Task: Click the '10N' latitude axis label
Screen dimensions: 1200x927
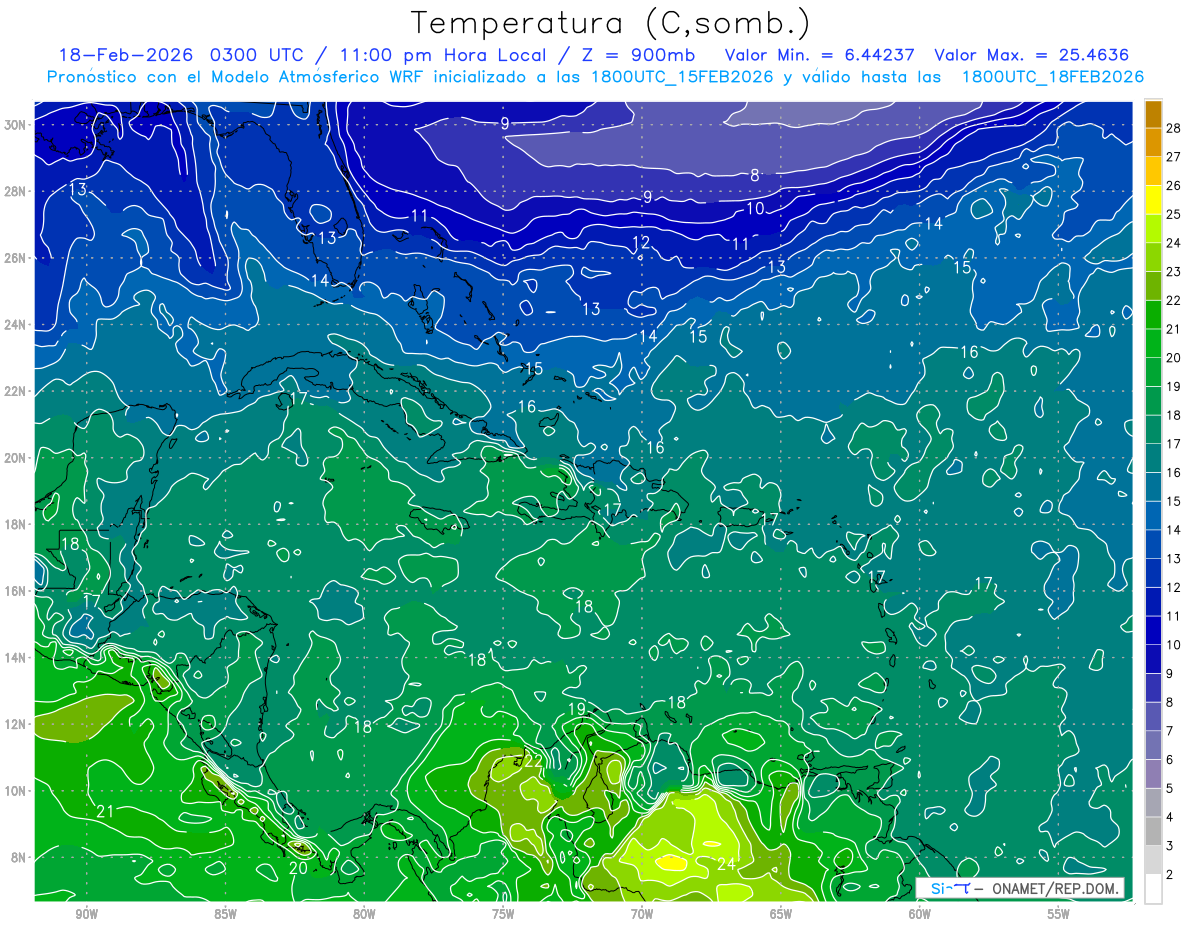Action: [17, 791]
